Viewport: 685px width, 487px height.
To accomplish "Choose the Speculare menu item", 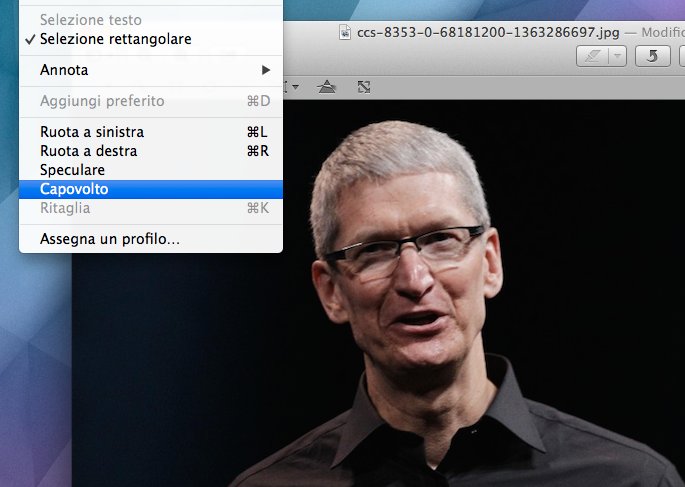I will pyautogui.click(x=151, y=169).
